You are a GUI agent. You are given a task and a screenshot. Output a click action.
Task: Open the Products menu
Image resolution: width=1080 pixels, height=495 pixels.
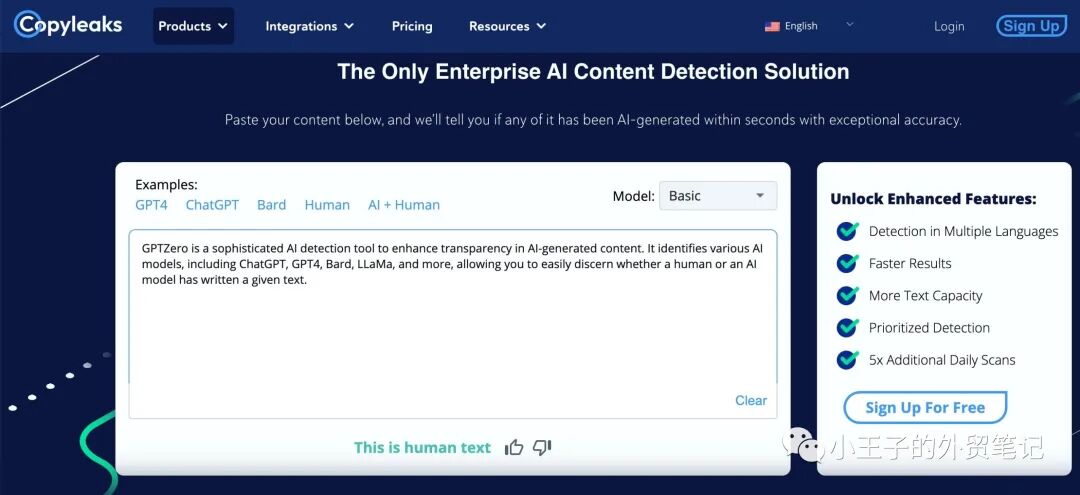click(193, 26)
